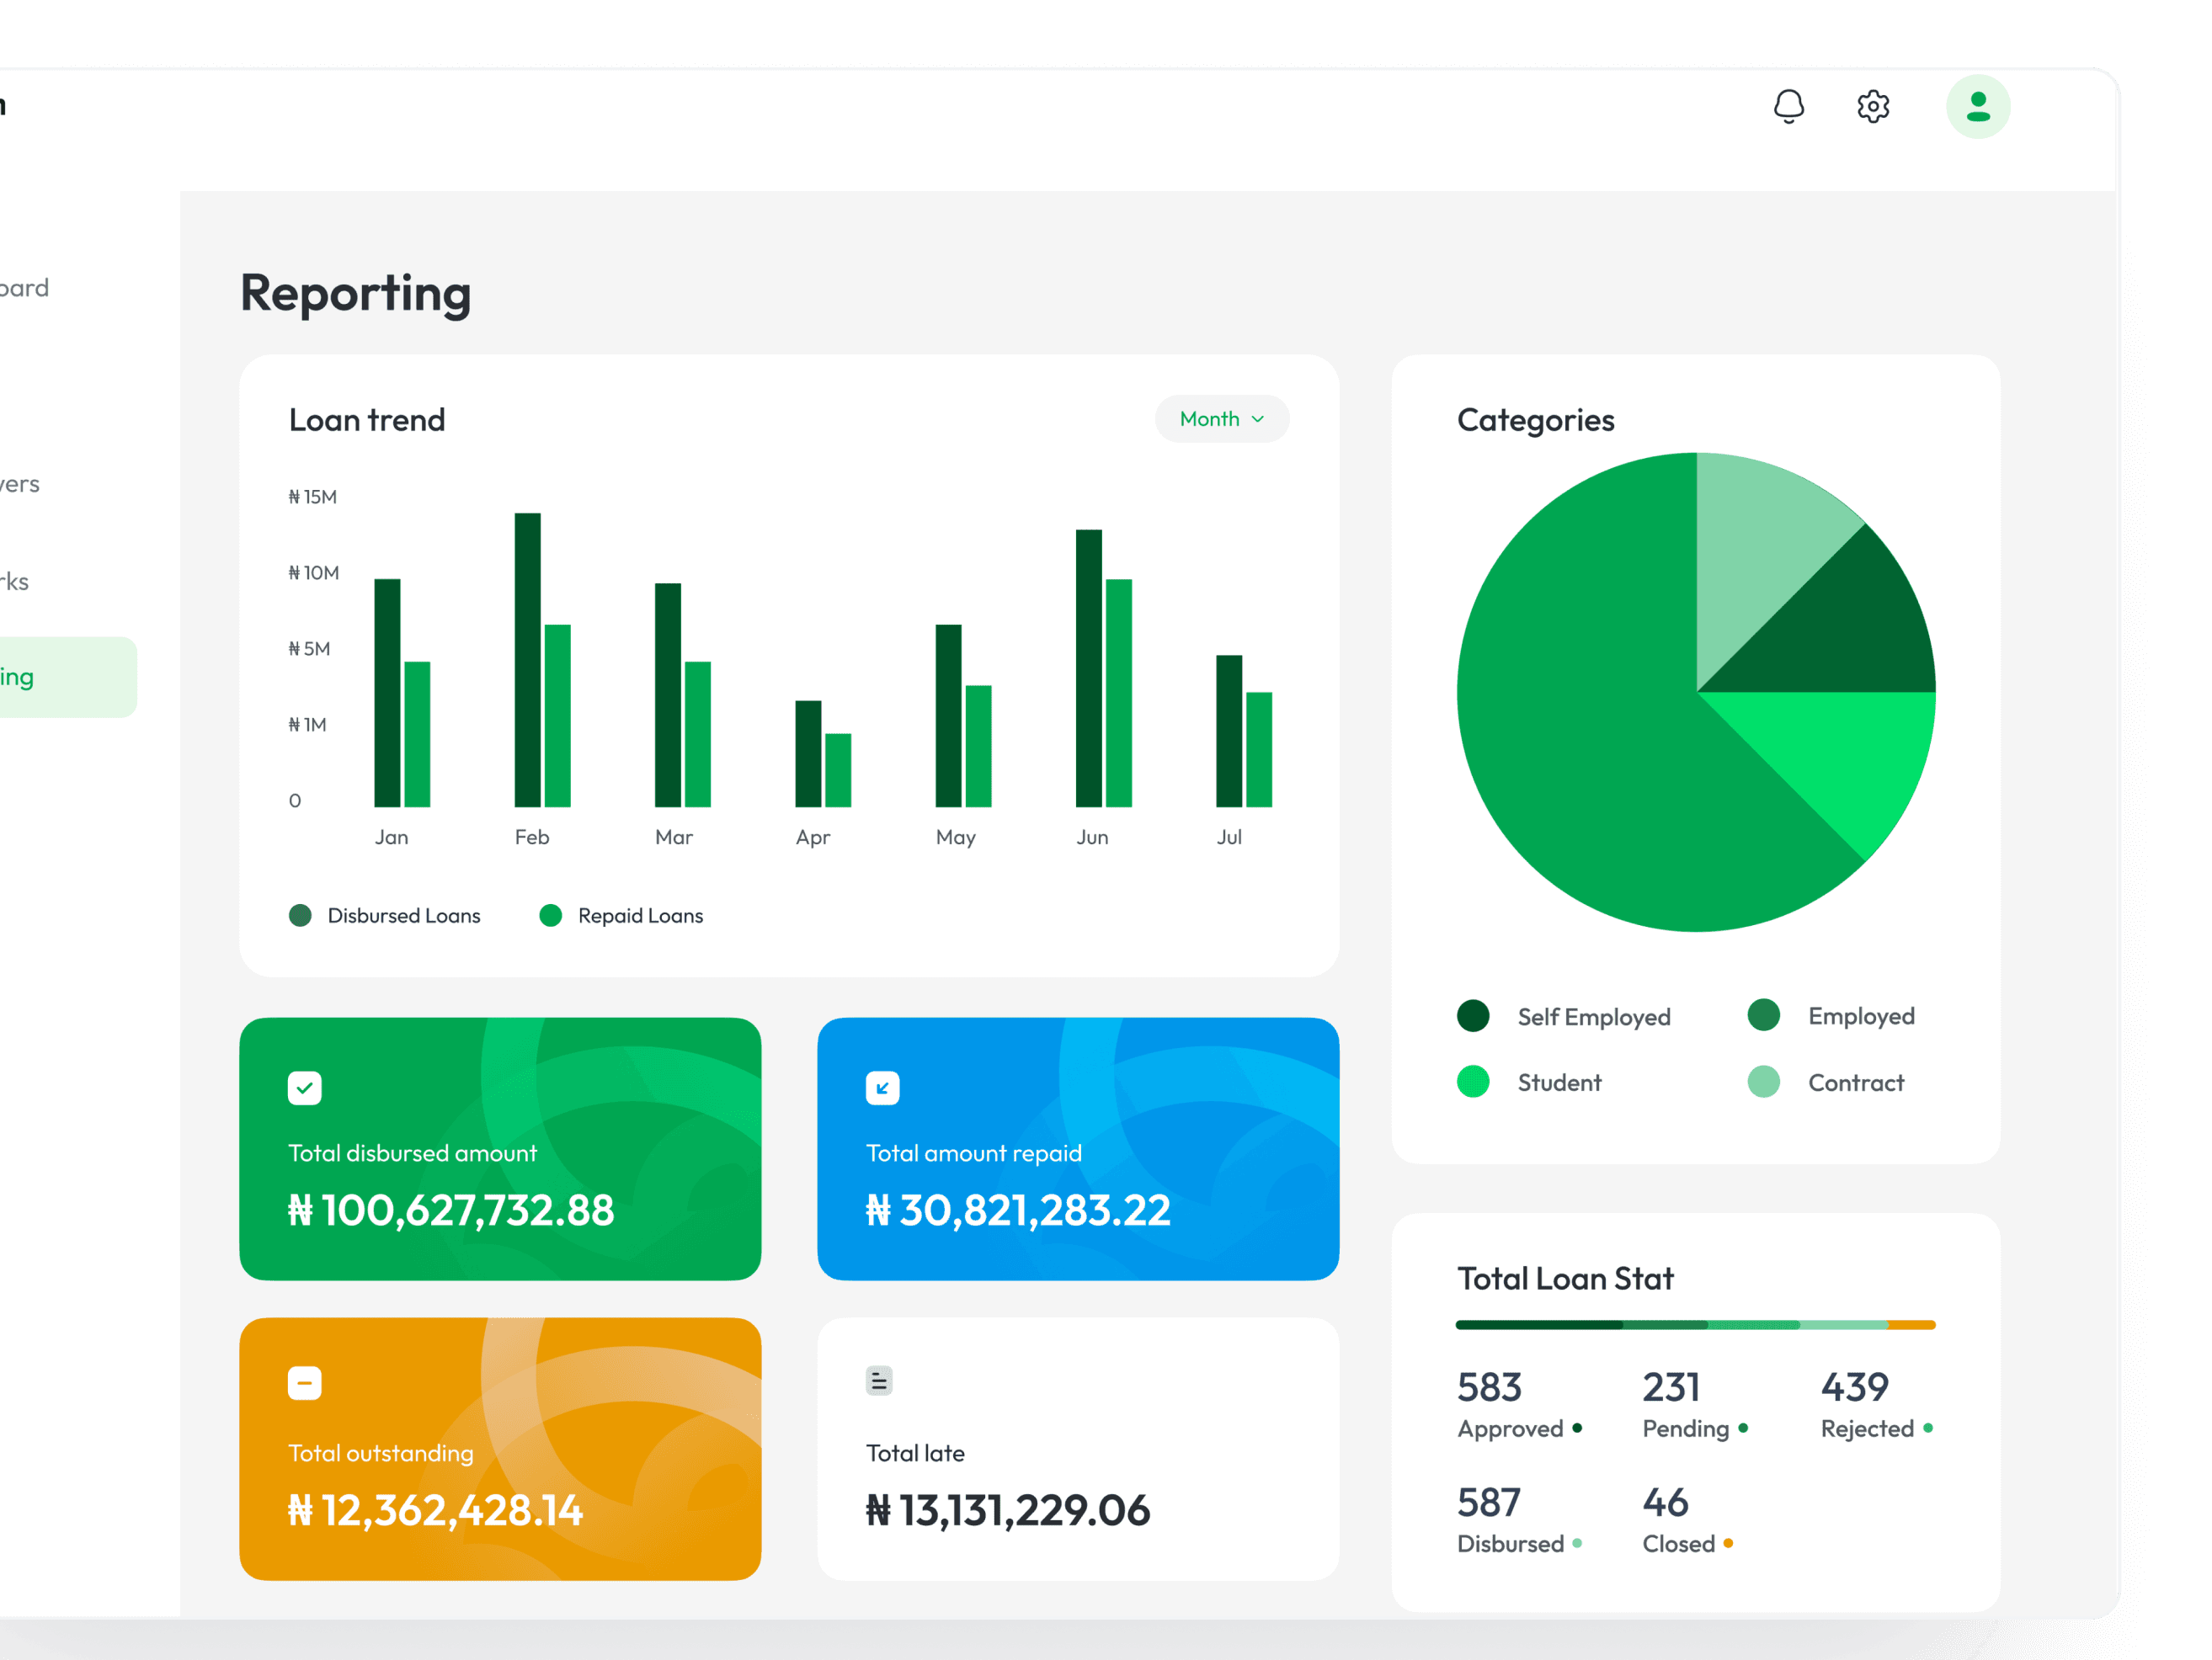Select the 46 Closed stat

(1687, 1519)
